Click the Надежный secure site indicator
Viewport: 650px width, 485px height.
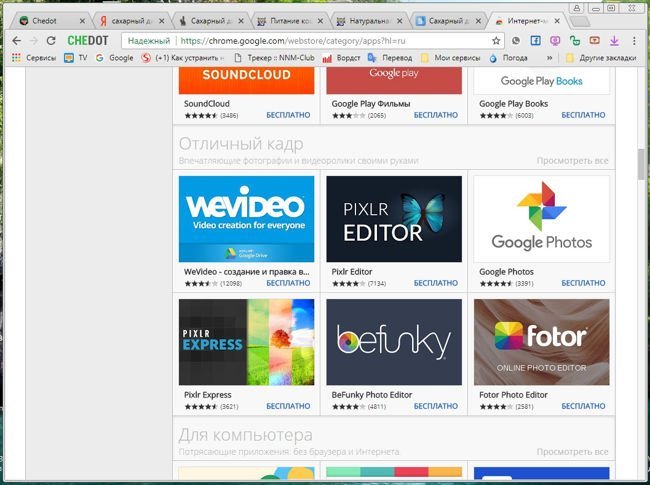[149, 41]
